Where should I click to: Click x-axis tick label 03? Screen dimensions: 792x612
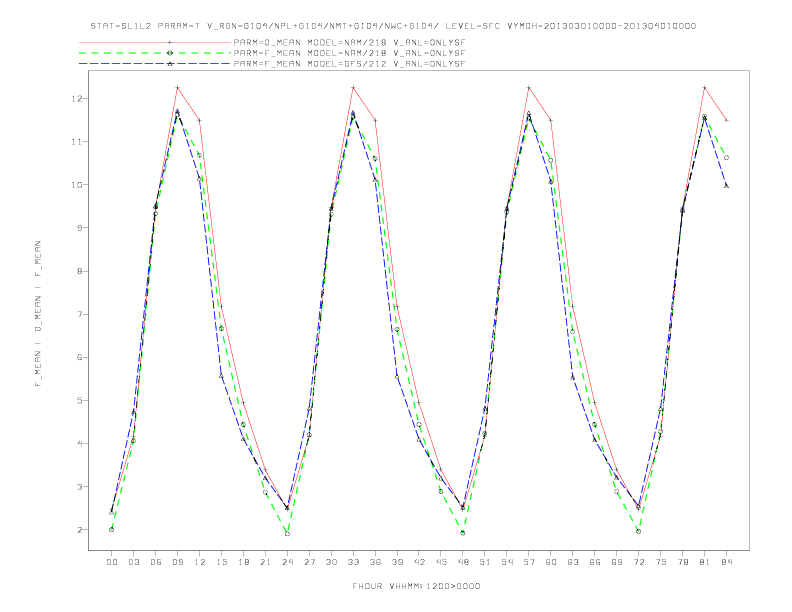(x=133, y=562)
